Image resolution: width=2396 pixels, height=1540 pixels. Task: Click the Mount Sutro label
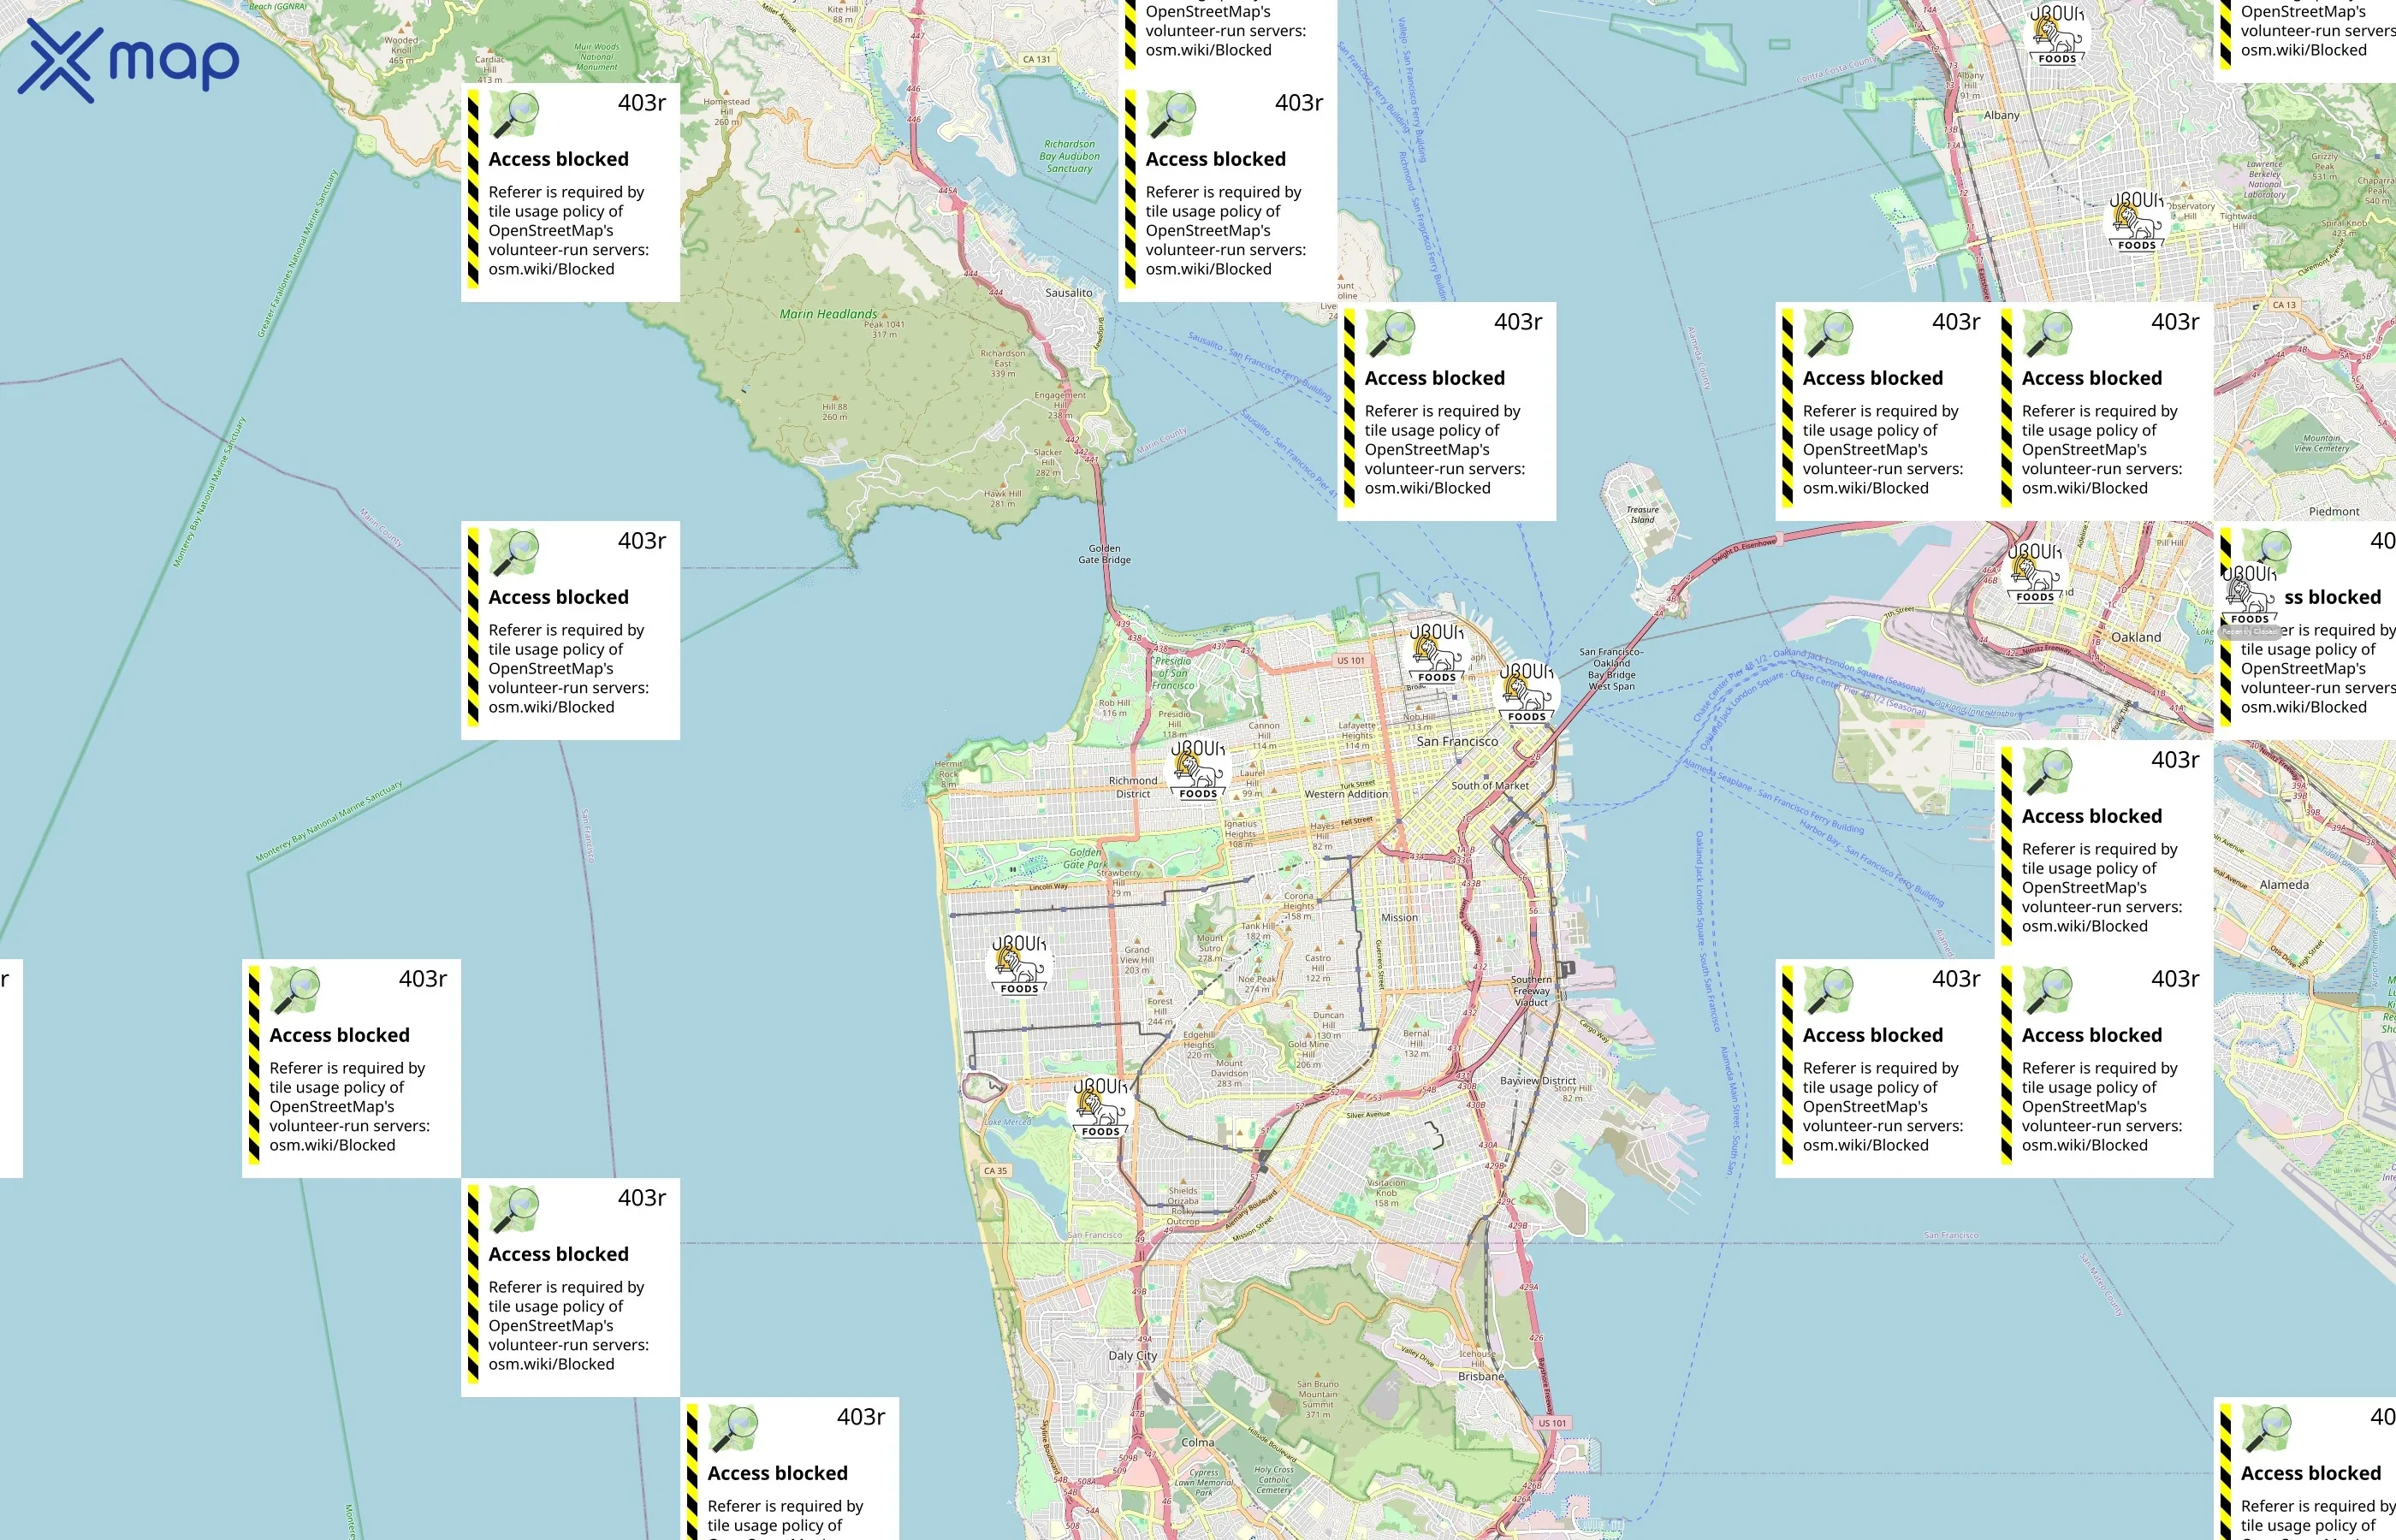point(1210,948)
